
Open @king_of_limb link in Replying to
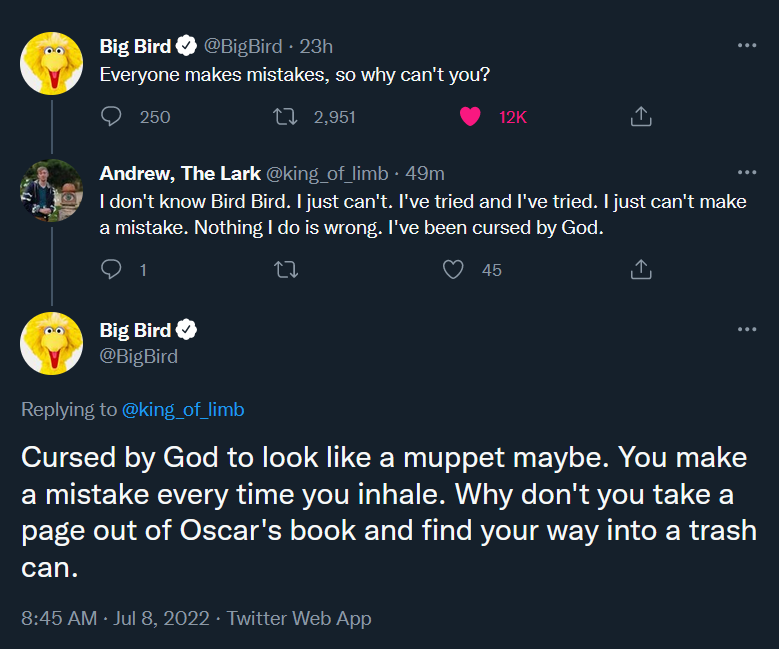click(183, 410)
